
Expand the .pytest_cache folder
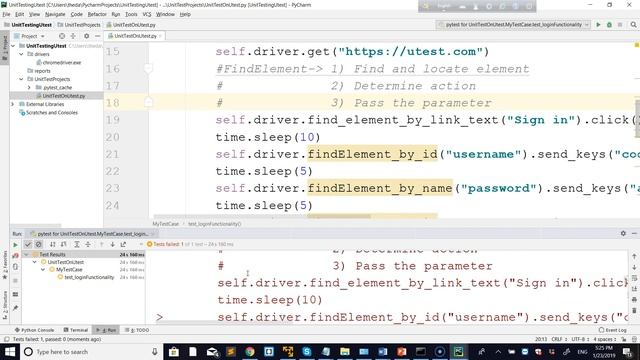coord(29,87)
